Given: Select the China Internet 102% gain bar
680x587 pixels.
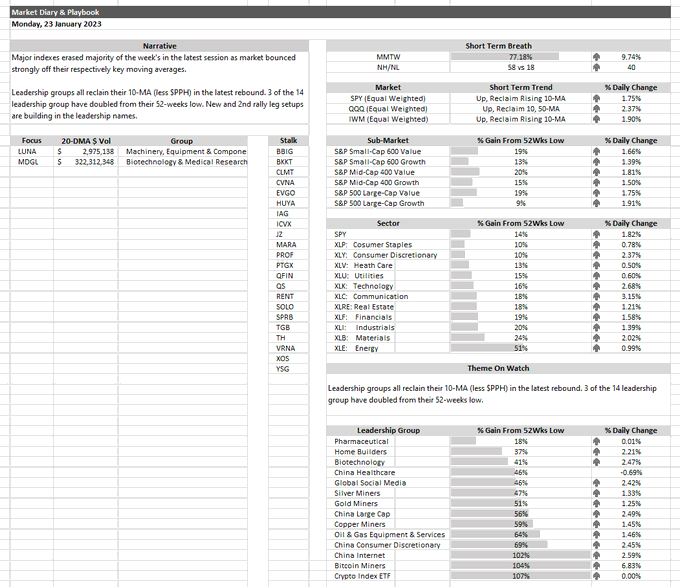Looking at the screenshot, I should [x=520, y=555].
